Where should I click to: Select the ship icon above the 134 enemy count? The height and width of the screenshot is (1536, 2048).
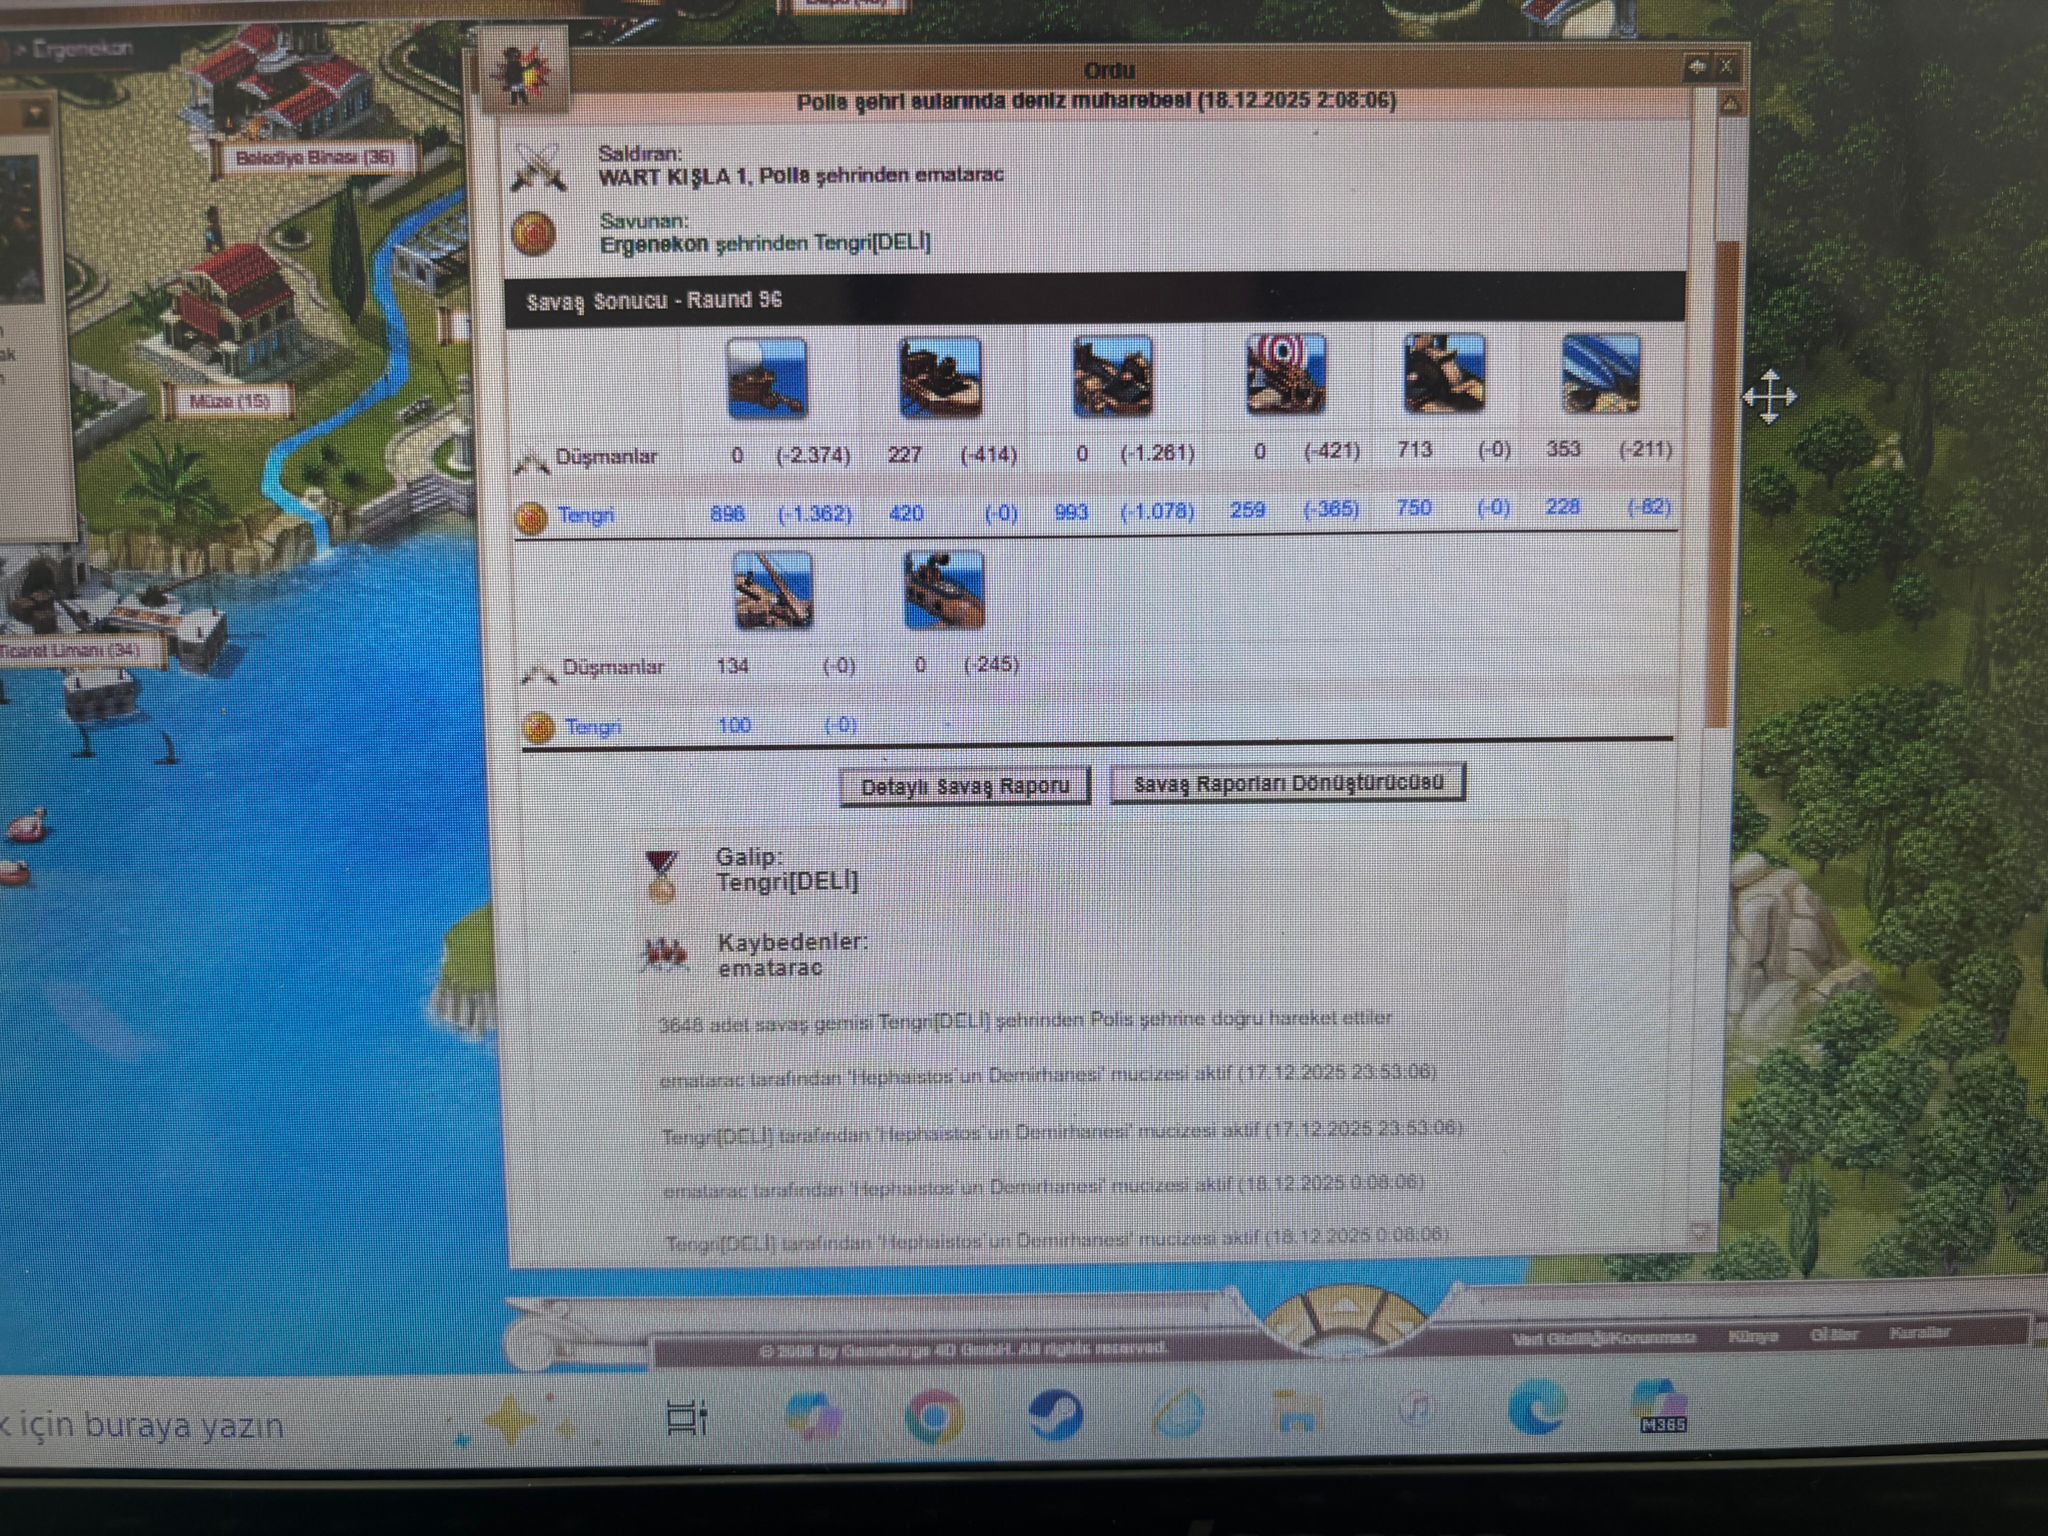click(x=773, y=590)
